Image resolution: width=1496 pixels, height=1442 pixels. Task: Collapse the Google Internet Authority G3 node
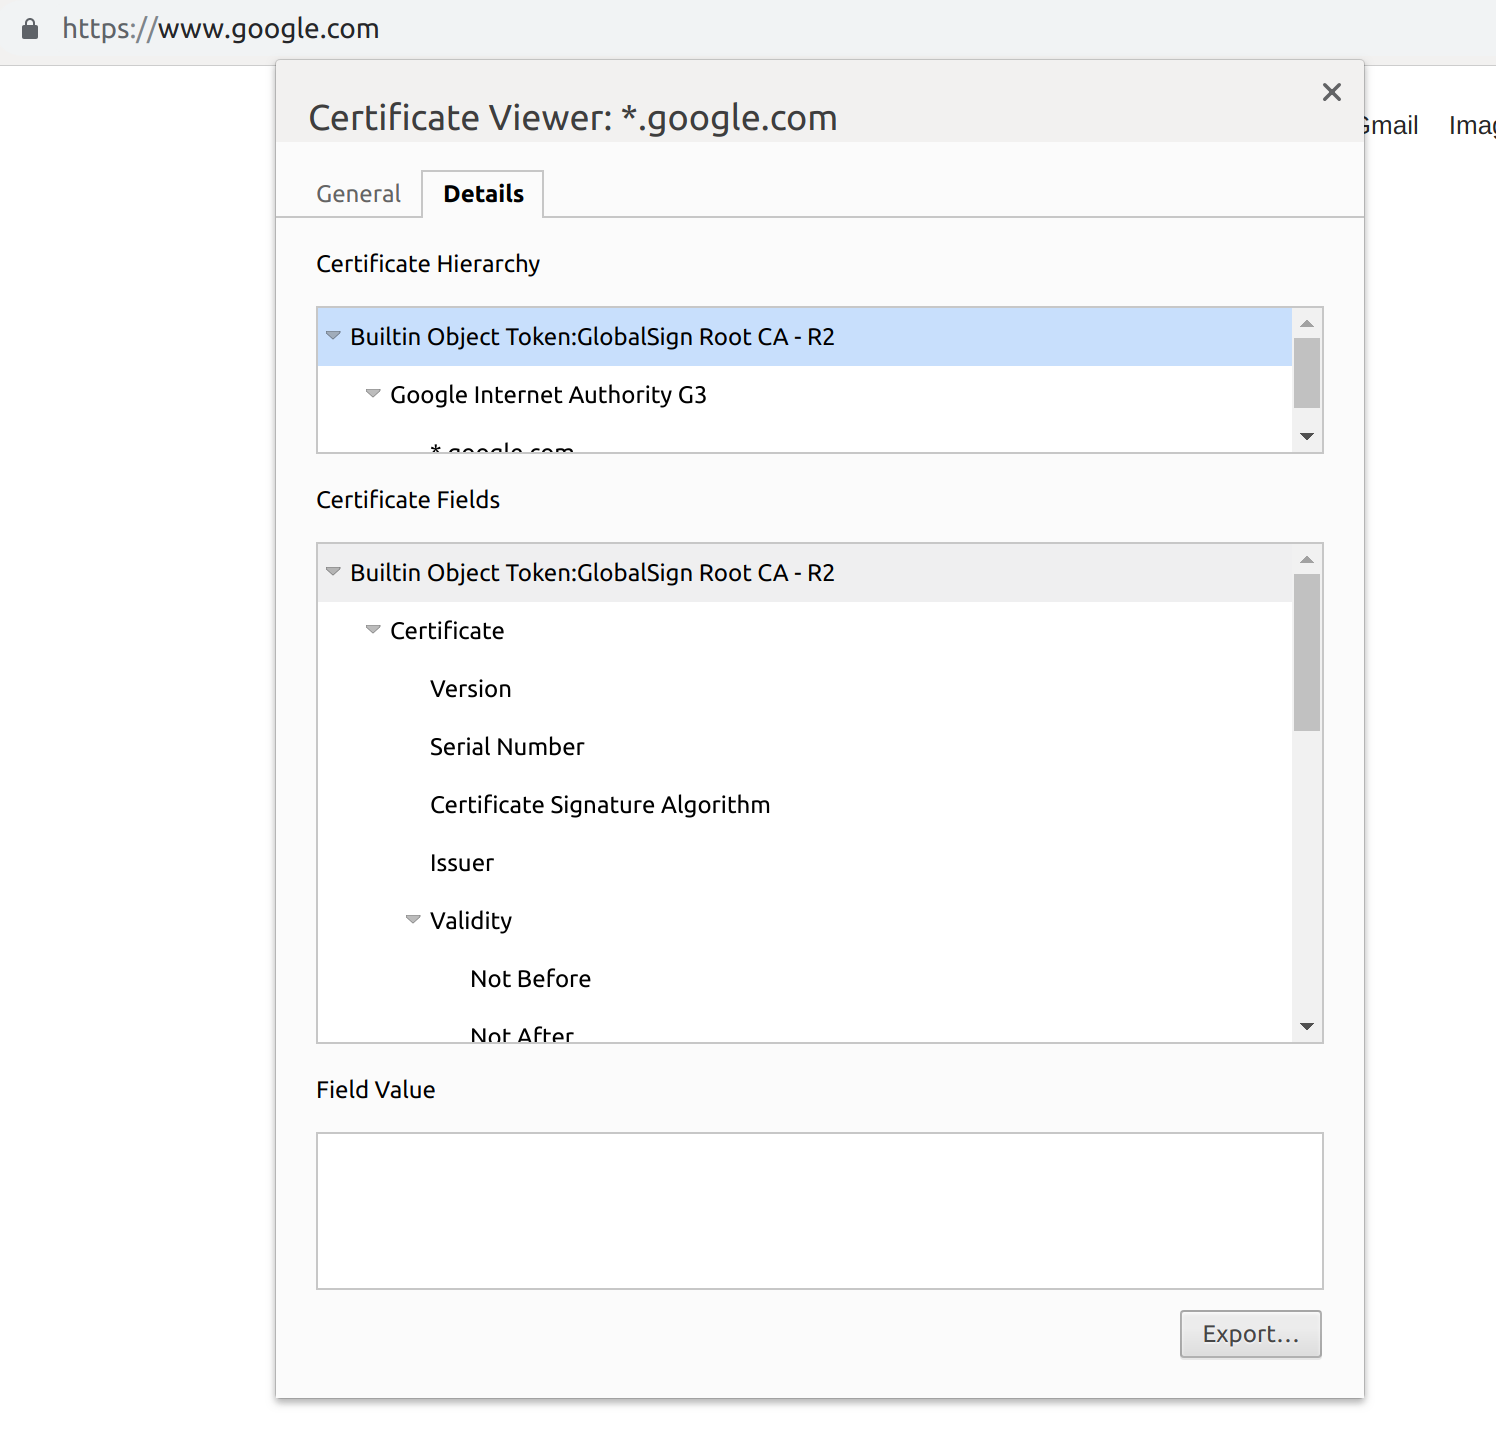[373, 394]
